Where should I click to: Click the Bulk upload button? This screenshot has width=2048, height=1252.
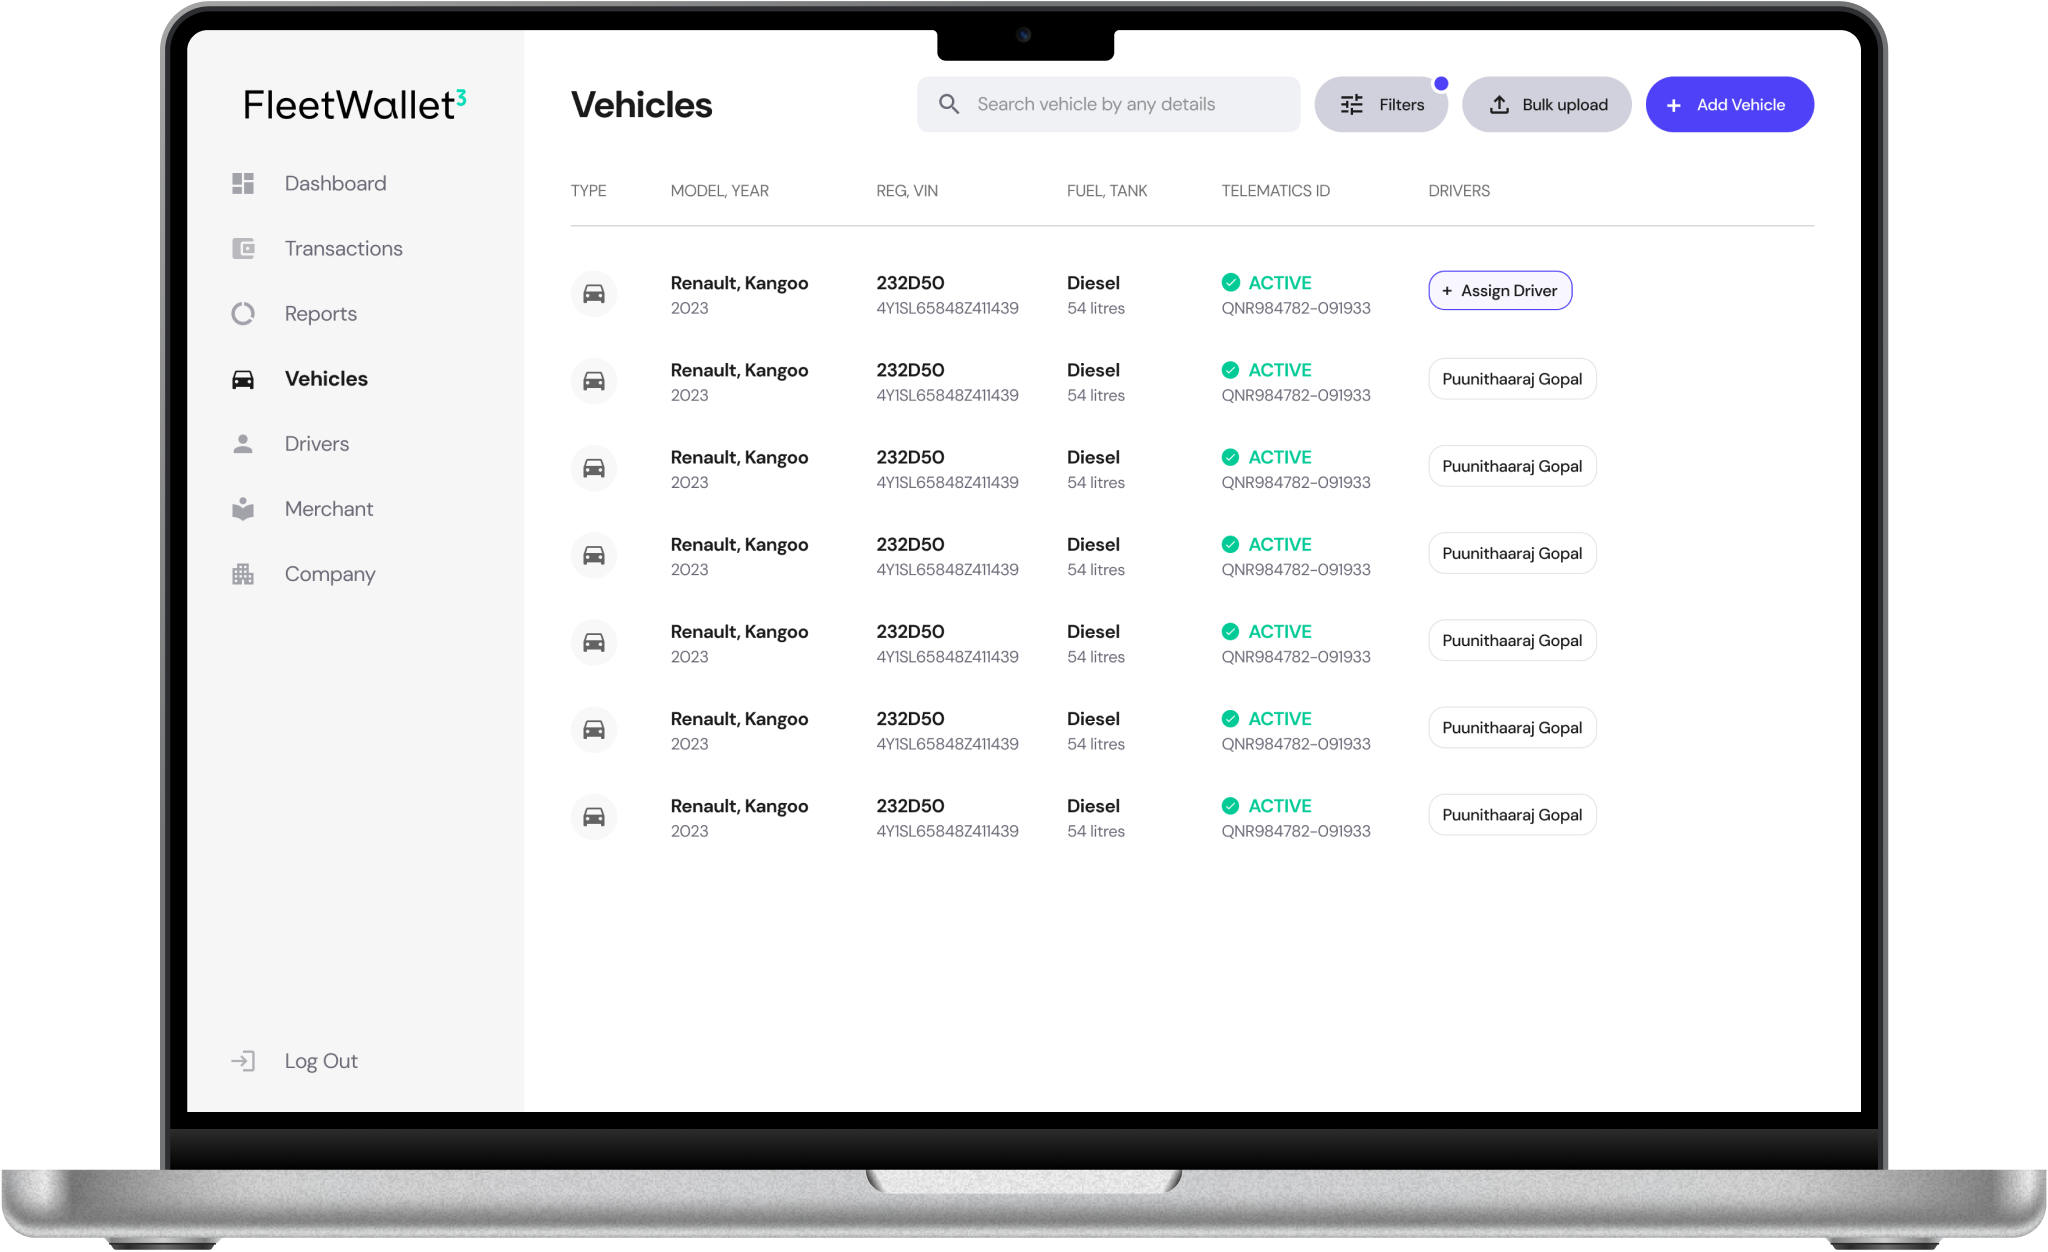[x=1547, y=105]
